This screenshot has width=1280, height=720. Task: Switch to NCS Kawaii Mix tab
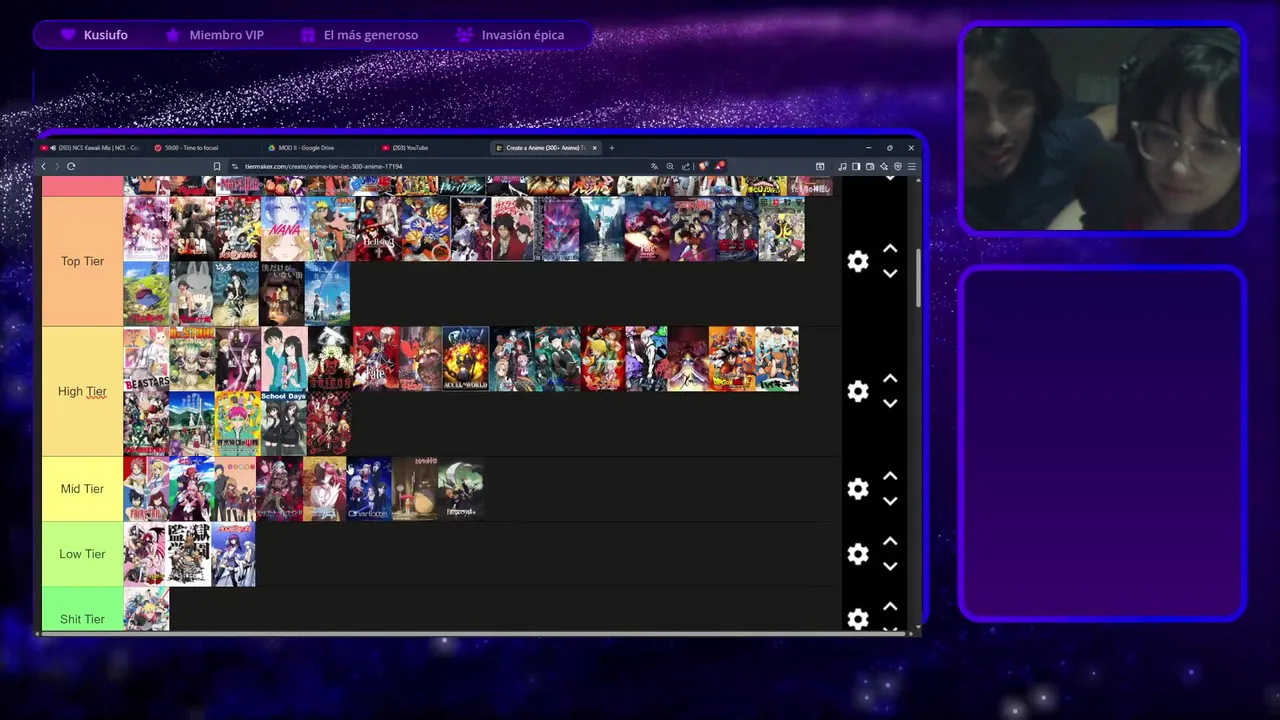tap(91, 148)
